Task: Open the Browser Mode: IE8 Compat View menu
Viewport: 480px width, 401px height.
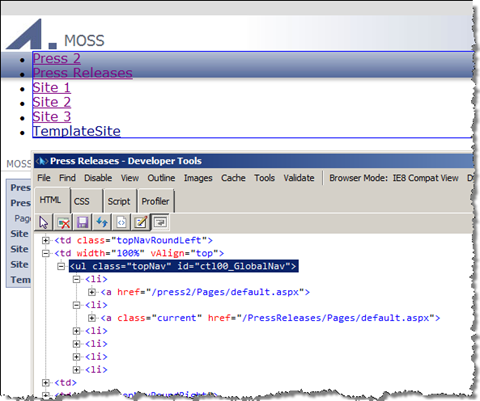Action: point(394,178)
